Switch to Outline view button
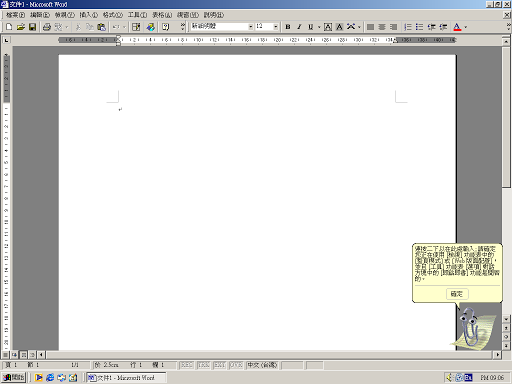 point(32,355)
